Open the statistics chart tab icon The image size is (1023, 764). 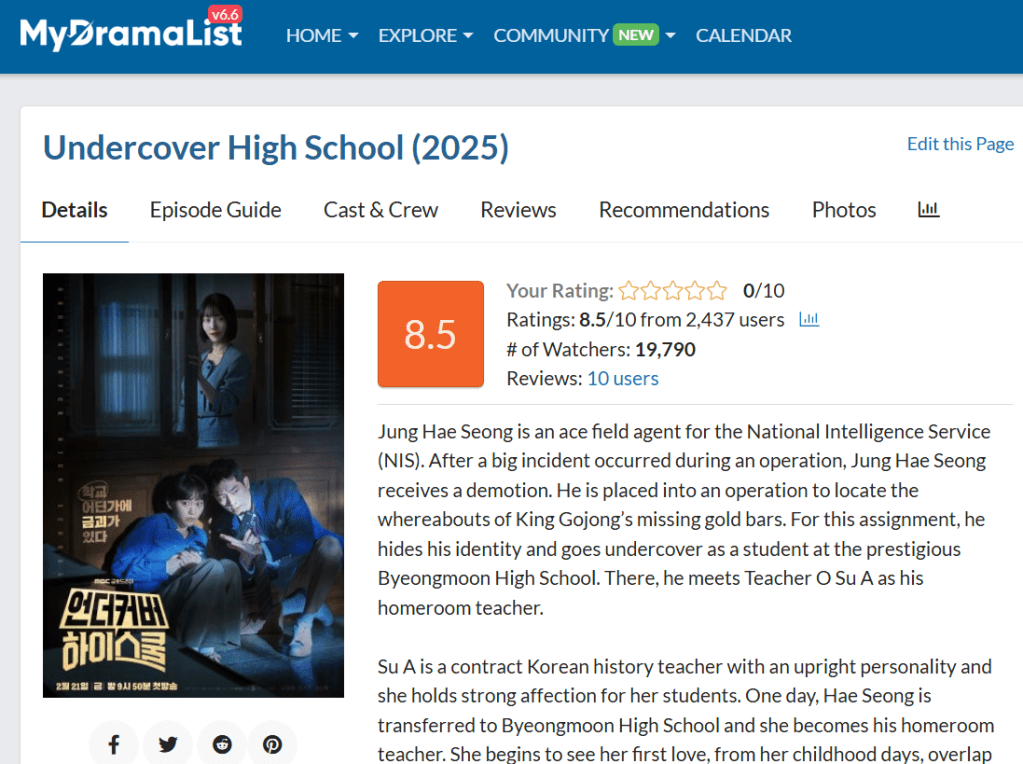pos(928,209)
